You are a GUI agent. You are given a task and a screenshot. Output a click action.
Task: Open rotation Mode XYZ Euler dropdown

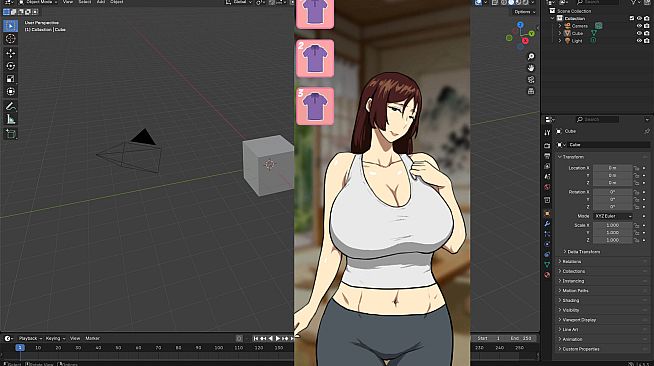[613, 216]
